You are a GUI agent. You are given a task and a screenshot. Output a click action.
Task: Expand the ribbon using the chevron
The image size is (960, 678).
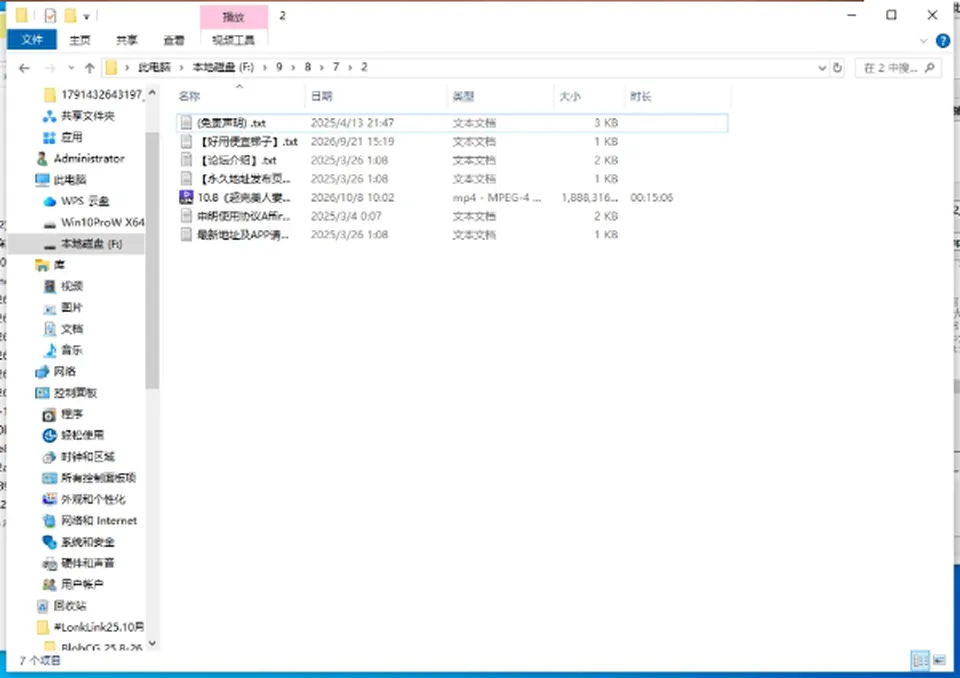click(924, 41)
